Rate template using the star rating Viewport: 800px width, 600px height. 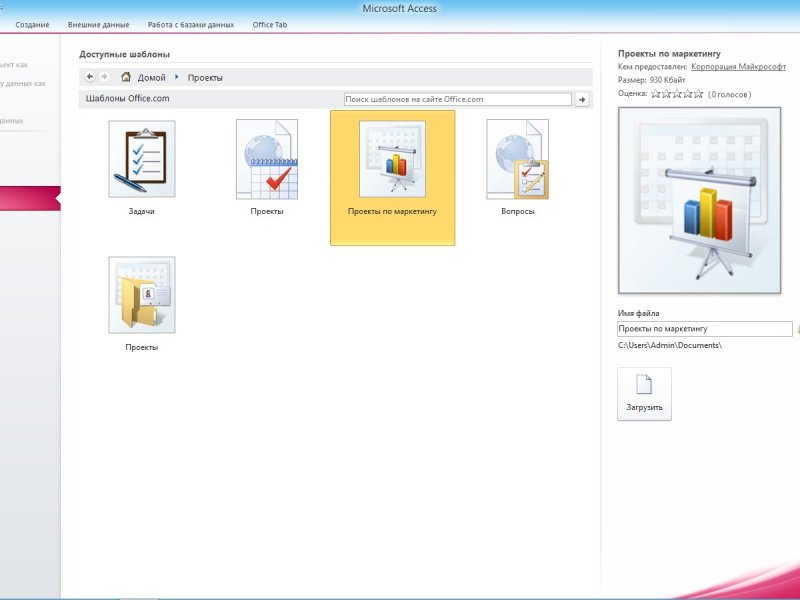(x=677, y=94)
